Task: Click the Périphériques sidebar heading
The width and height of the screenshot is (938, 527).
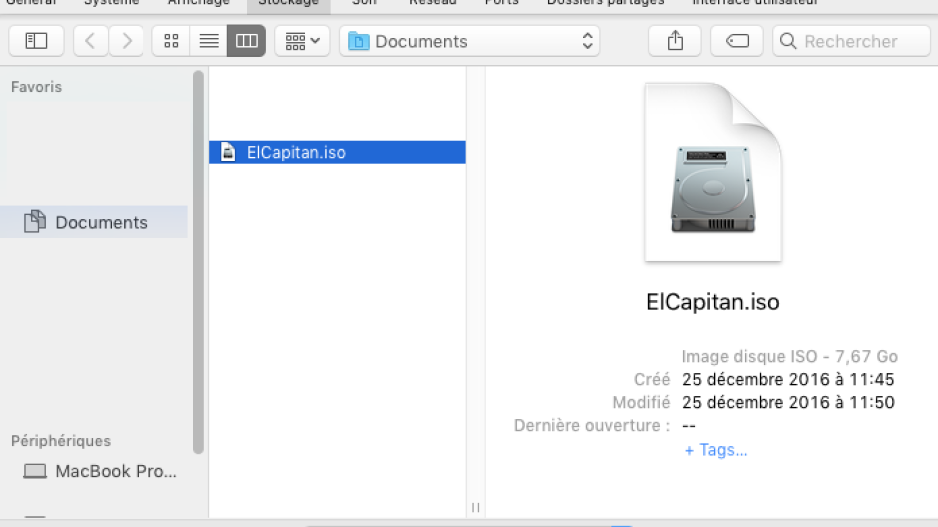Action: 61,441
